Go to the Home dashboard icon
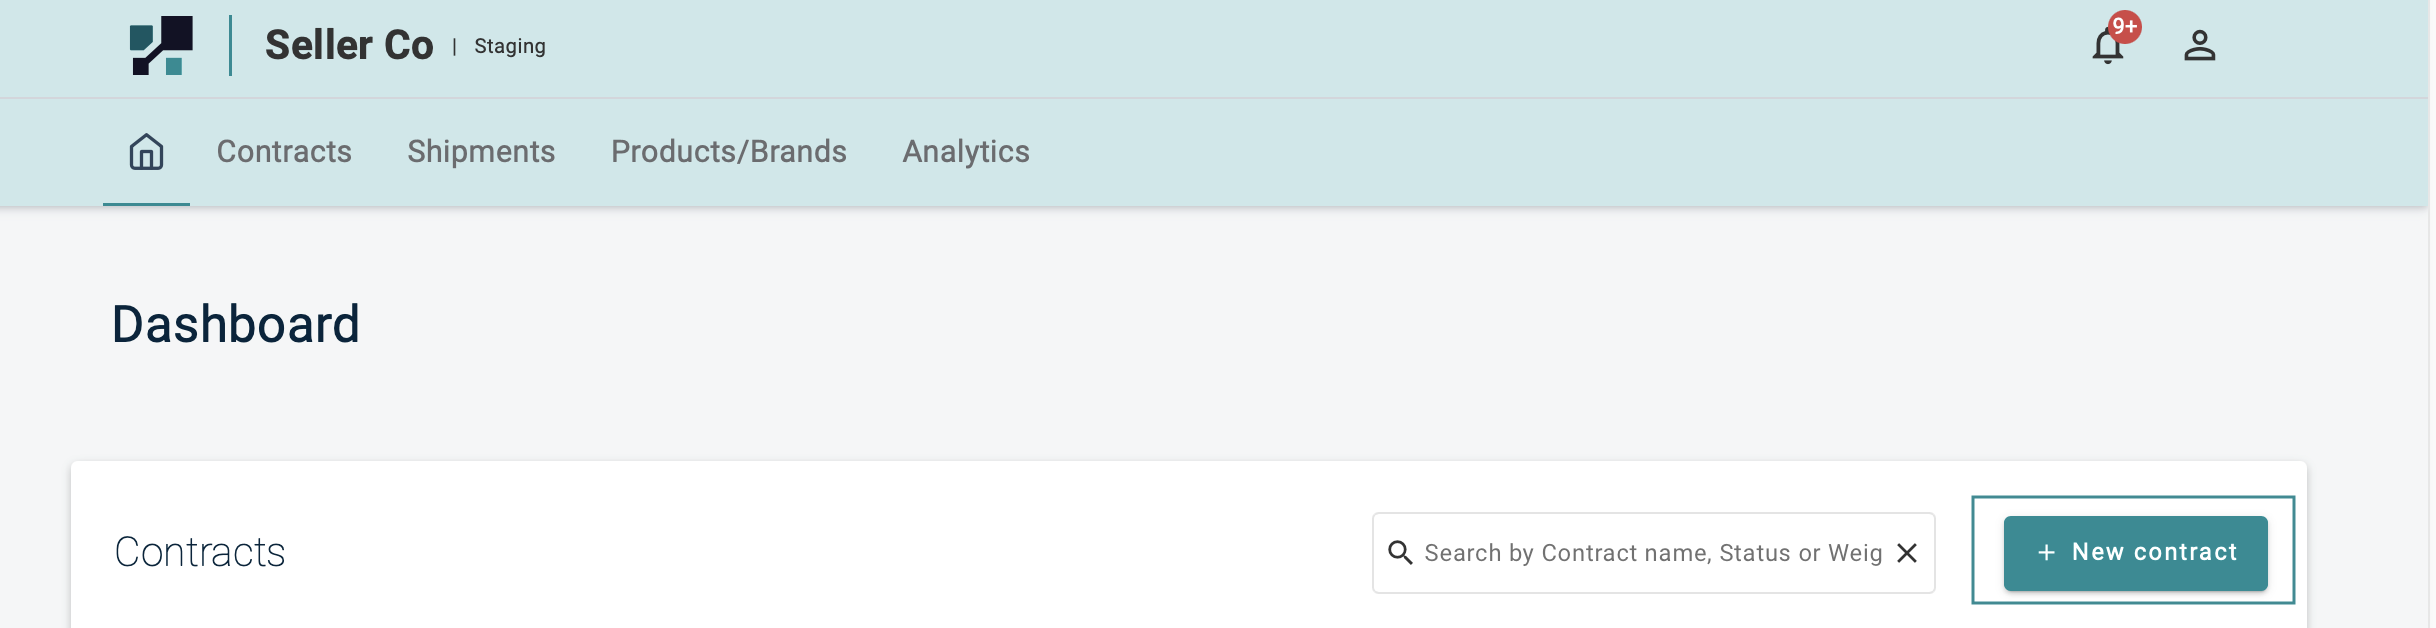Screen dimensions: 2436x628 point(146,152)
